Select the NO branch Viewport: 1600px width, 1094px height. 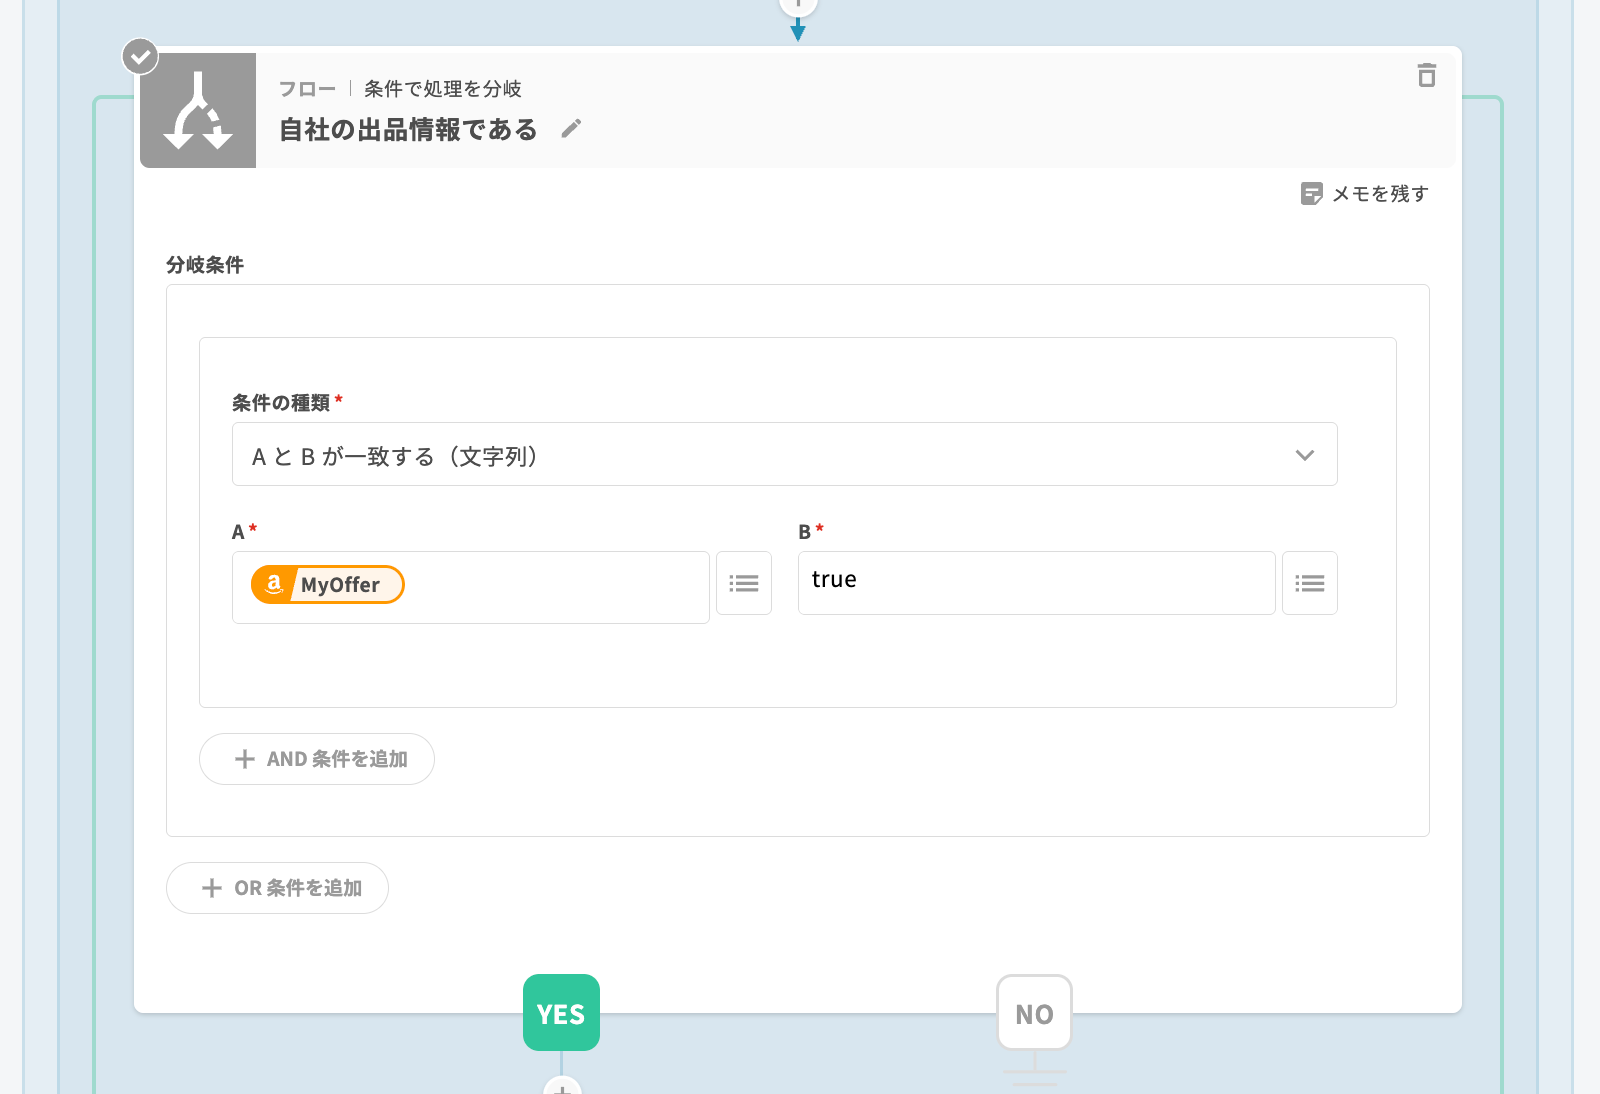click(1034, 1013)
